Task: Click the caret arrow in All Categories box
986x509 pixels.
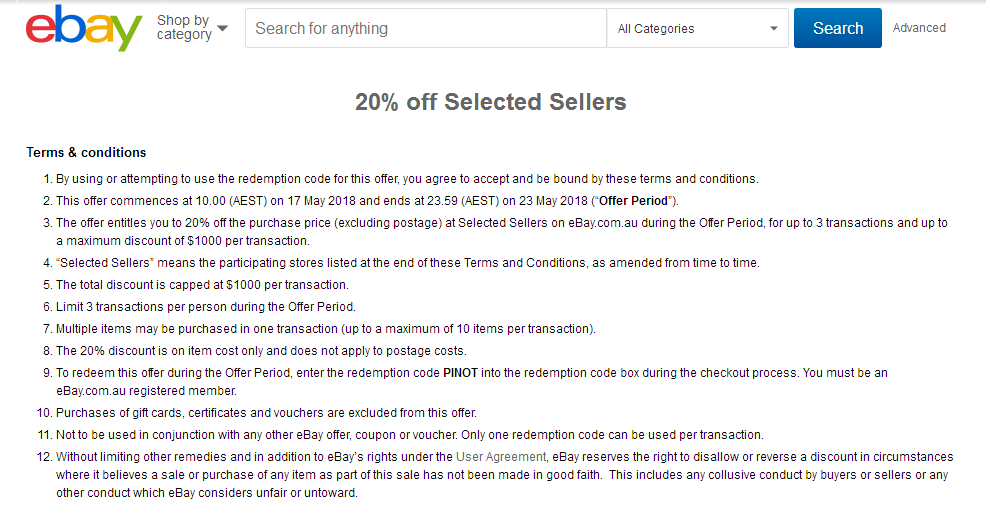Action: 773,28
